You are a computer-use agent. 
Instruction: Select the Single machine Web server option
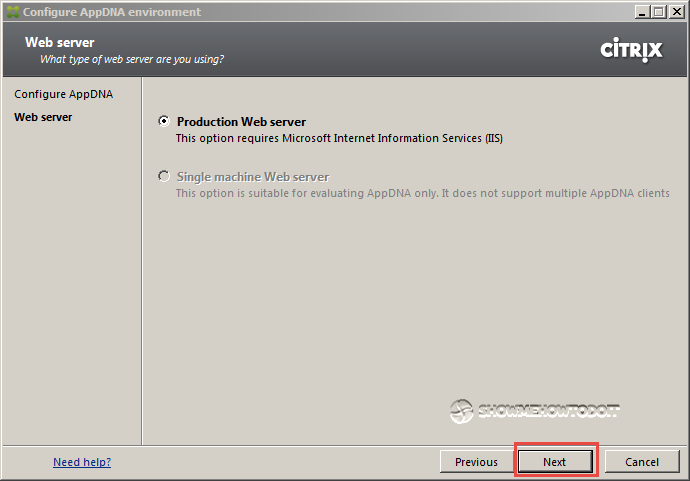coord(164,176)
